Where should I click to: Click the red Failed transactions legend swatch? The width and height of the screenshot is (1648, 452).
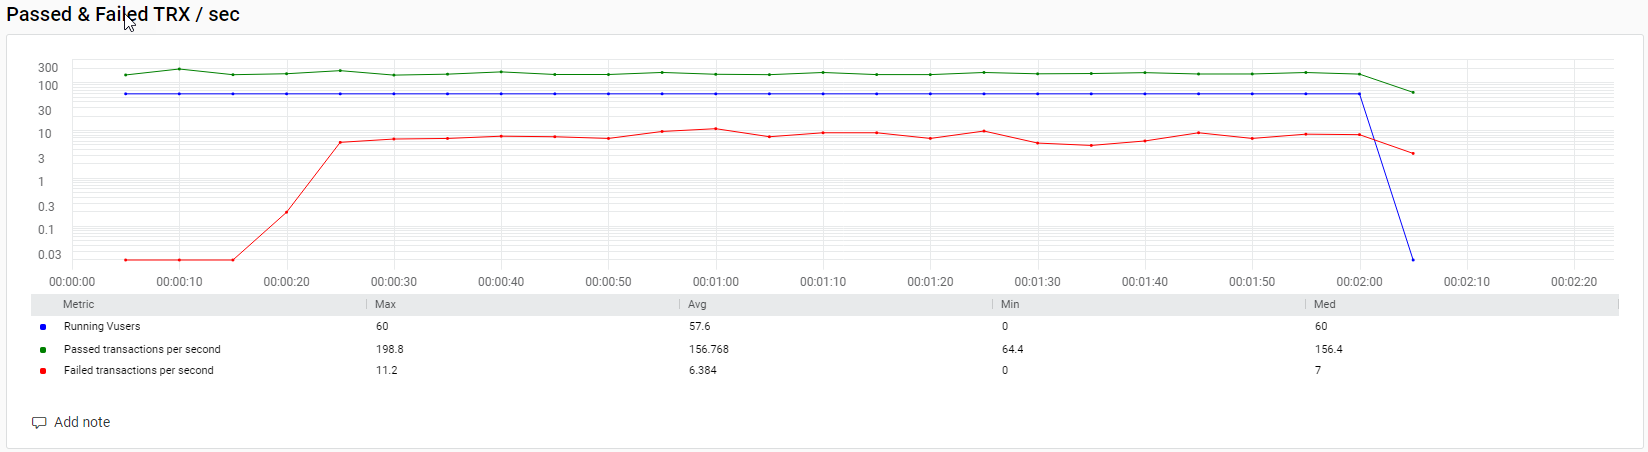[43, 371]
